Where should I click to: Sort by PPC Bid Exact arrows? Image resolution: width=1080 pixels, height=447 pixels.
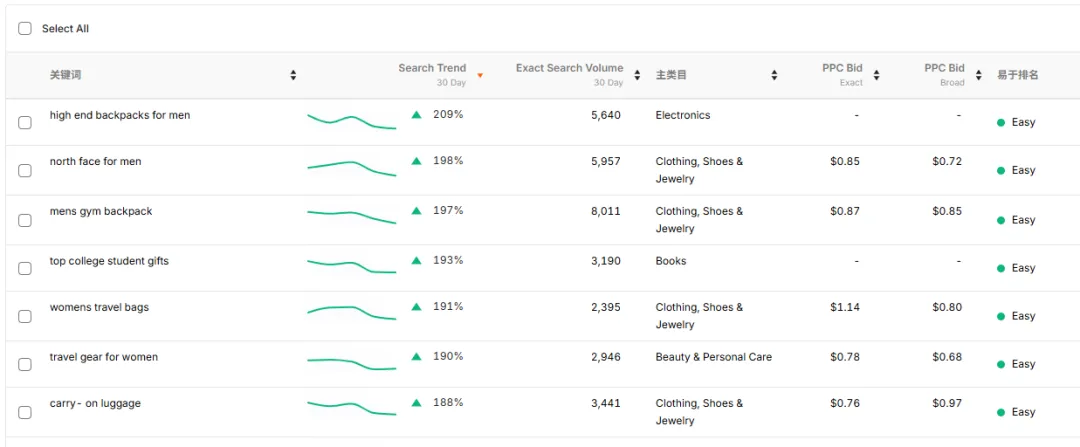tap(876, 75)
